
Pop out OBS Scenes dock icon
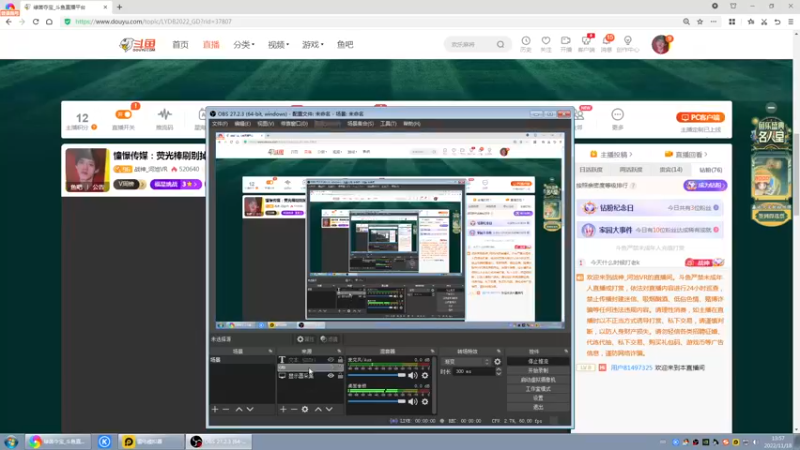coord(270,352)
